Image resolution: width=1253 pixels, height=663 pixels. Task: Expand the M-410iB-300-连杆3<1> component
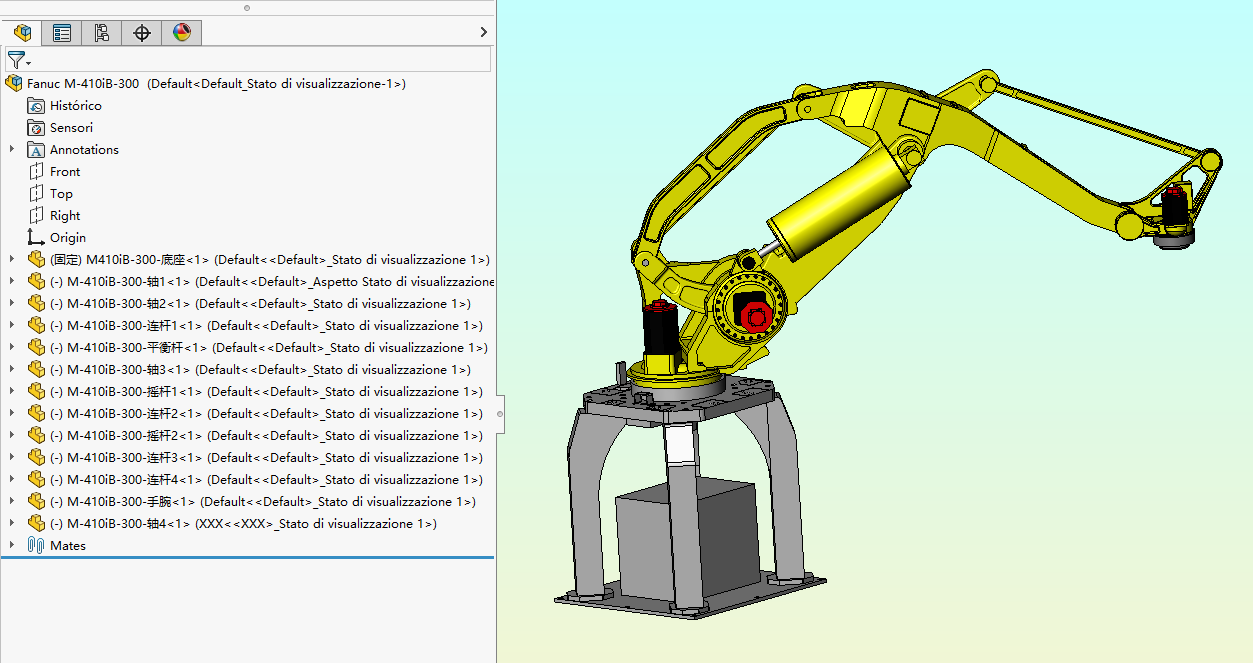point(12,457)
